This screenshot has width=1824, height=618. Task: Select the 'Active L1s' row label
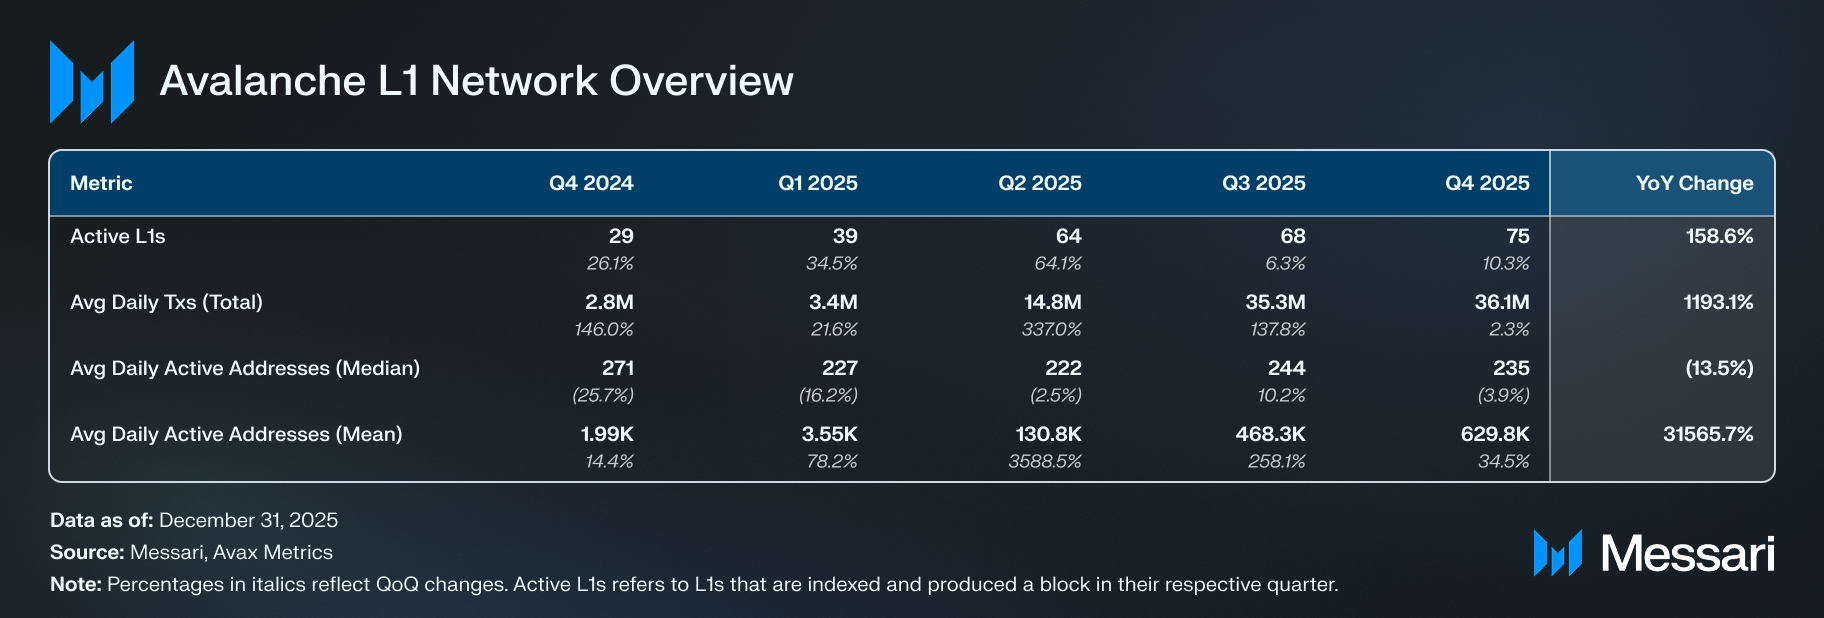click(x=118, y=236)
